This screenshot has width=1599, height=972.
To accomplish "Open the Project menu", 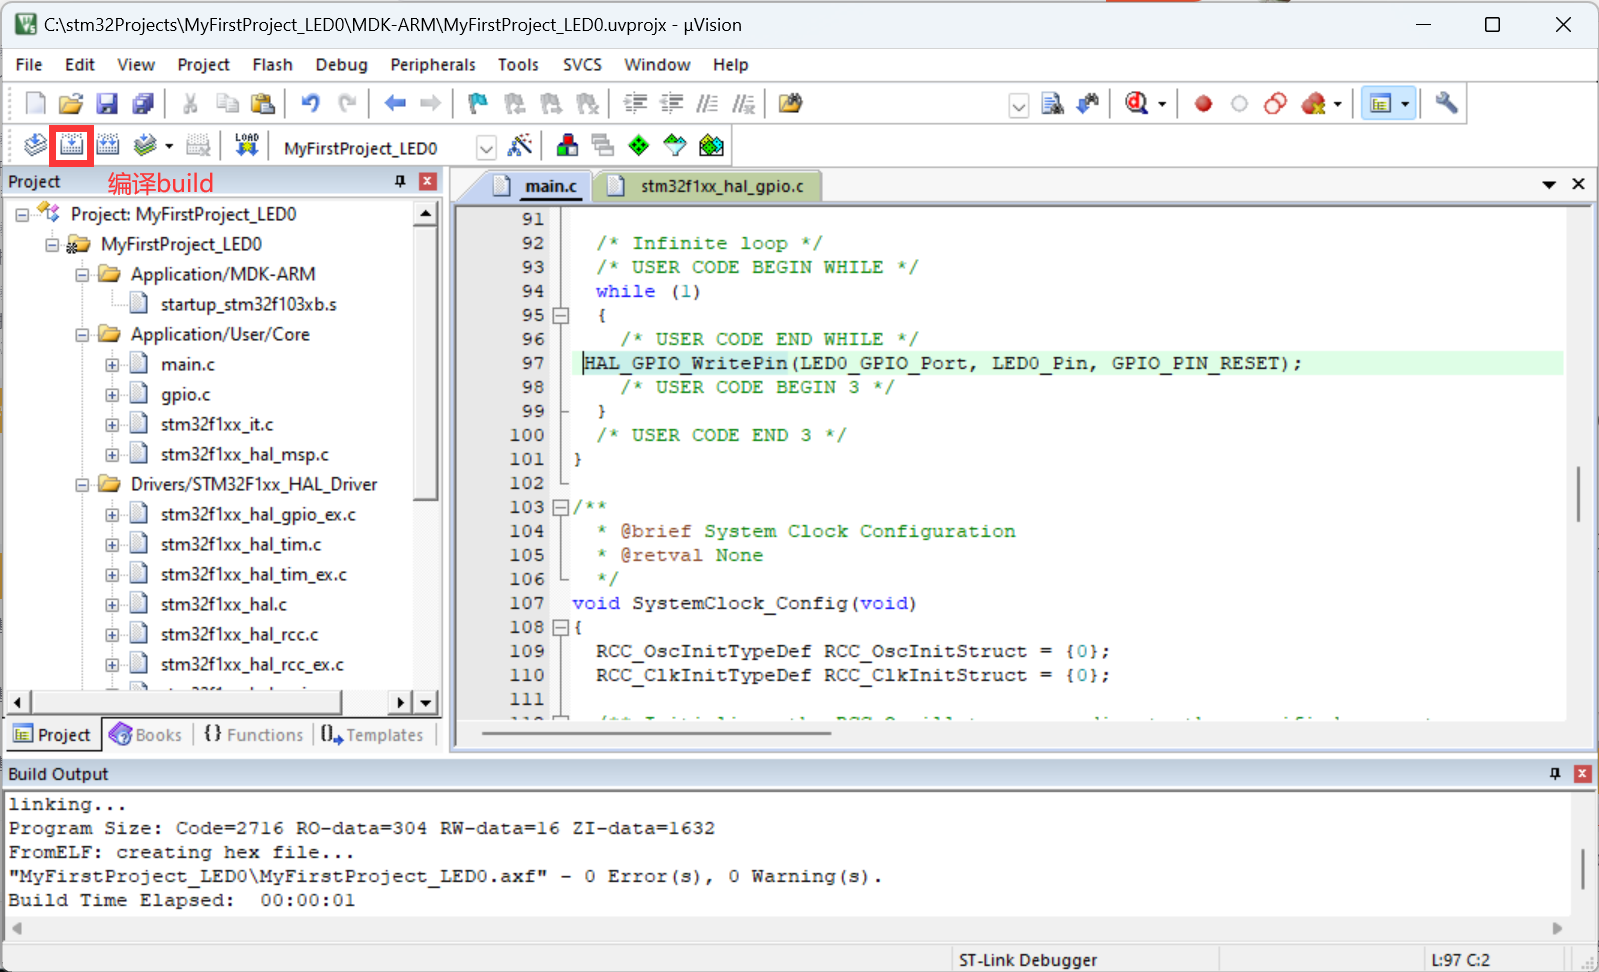I will 203,64.
